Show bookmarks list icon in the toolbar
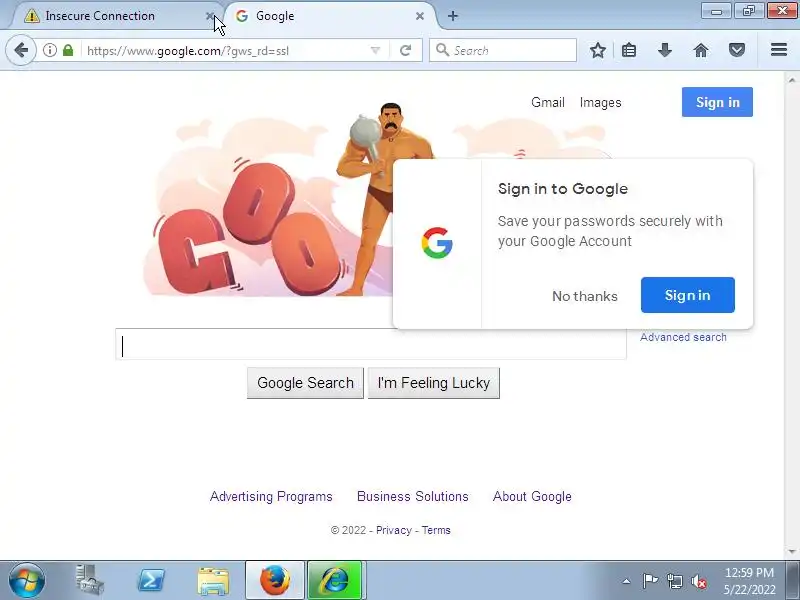This screenshot has height=600, width=800. coord(629,50)
